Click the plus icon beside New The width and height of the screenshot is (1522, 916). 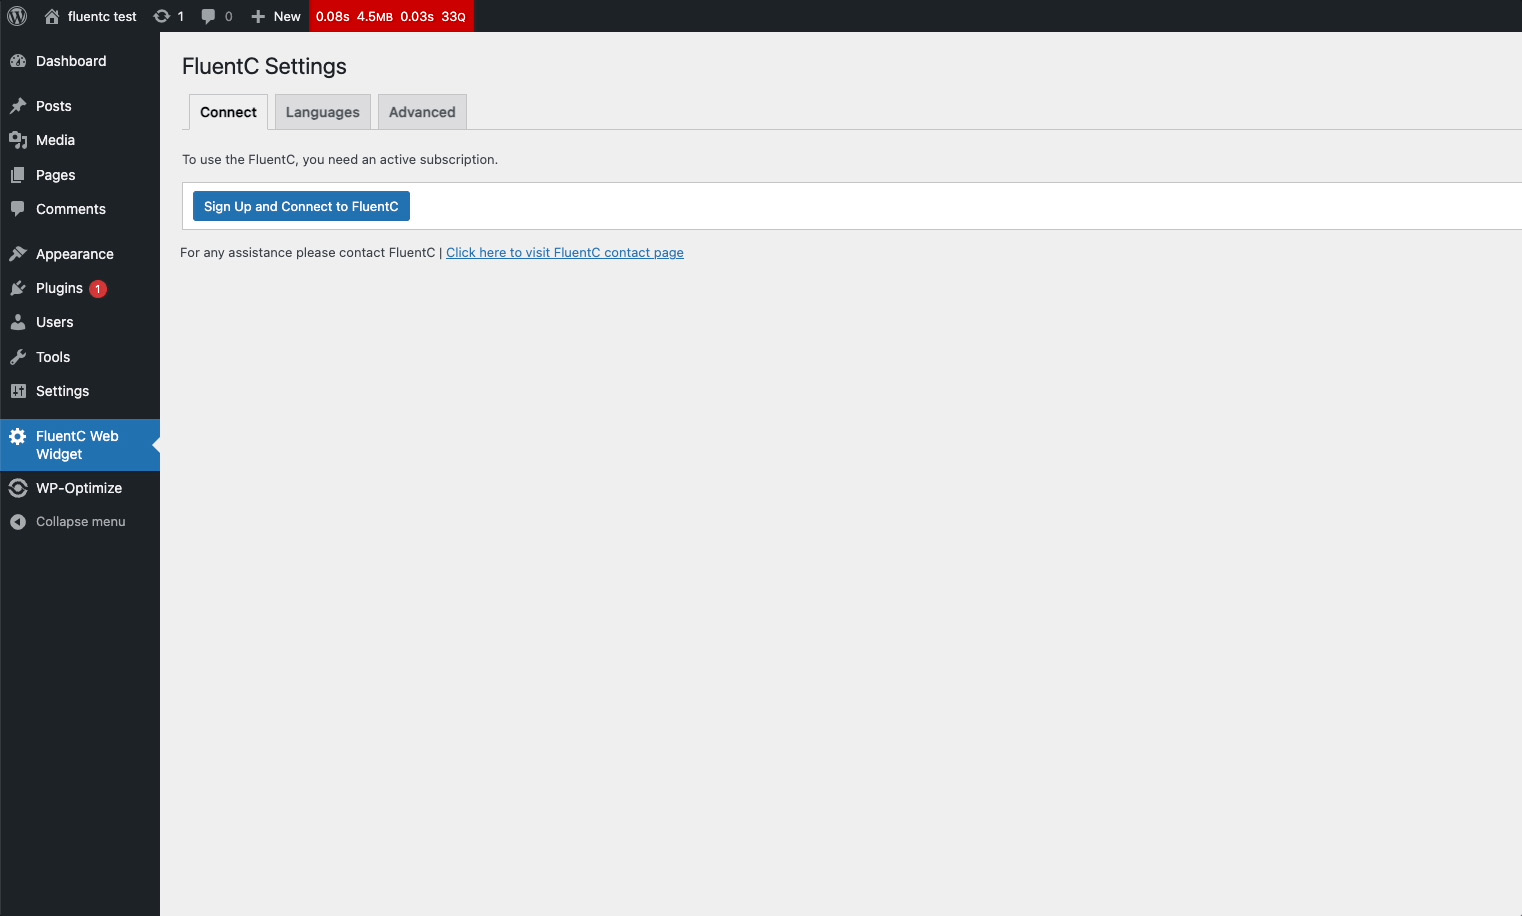click(258, 16)
